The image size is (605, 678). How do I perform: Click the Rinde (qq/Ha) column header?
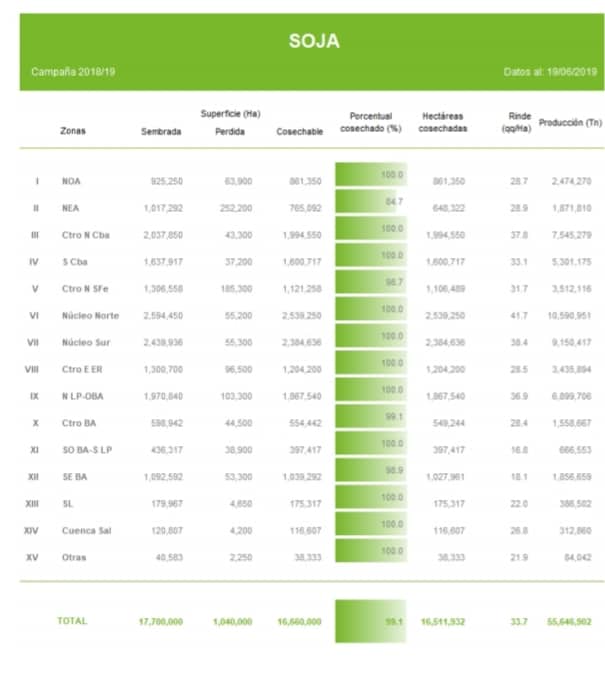pos(515,122)
